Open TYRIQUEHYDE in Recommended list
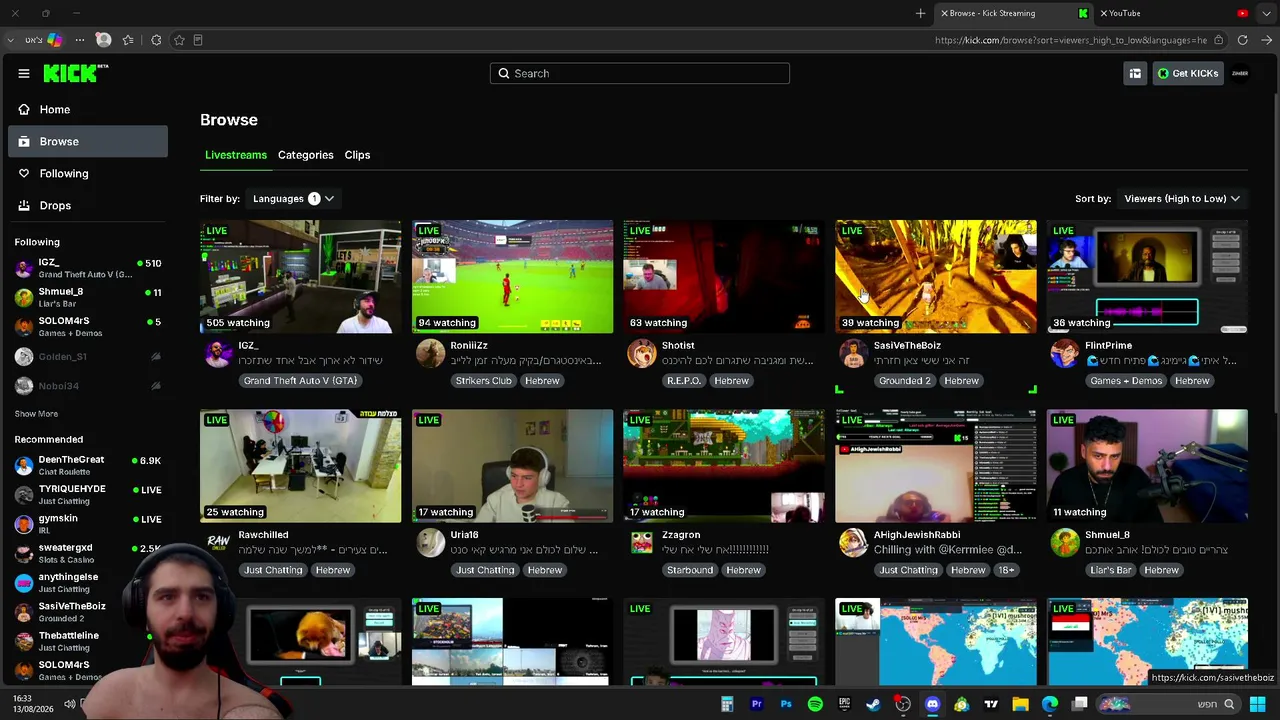The height and width of the screenshot is (720, 1280). click(88, 494)
